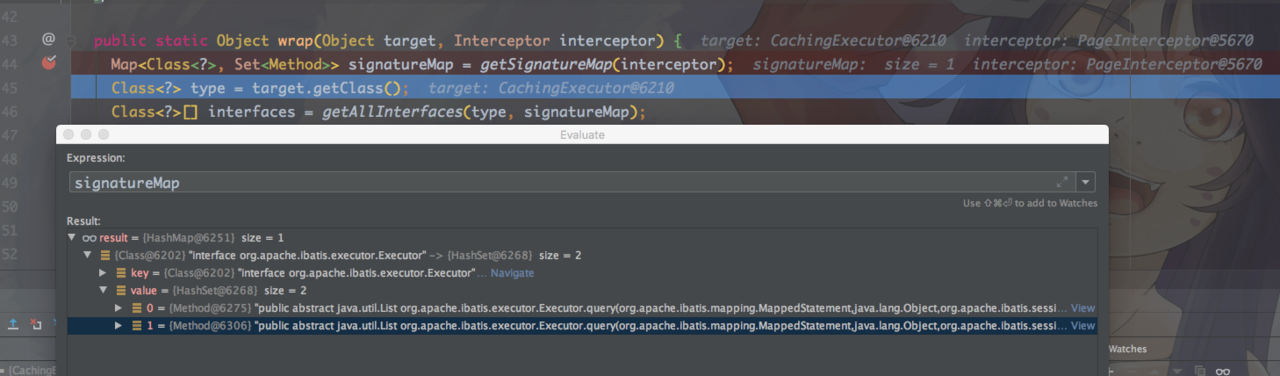Click the override @ gutter icon on line 43
This screenshot has height=376, width=1280.
(48, 39)
